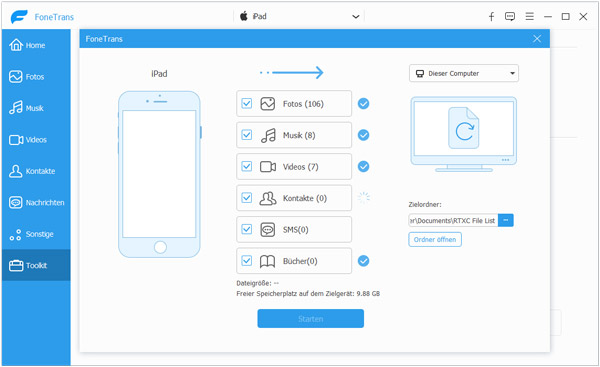Click the Zielordner: label
Screen dimensions: 600x367
pos(425,204)
